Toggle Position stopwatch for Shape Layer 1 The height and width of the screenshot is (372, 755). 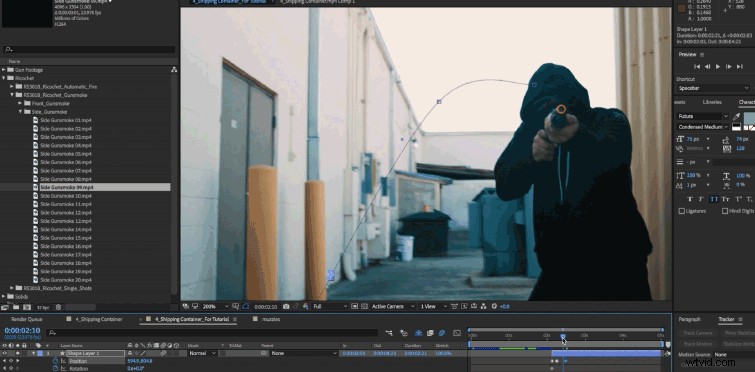(55, 361)
